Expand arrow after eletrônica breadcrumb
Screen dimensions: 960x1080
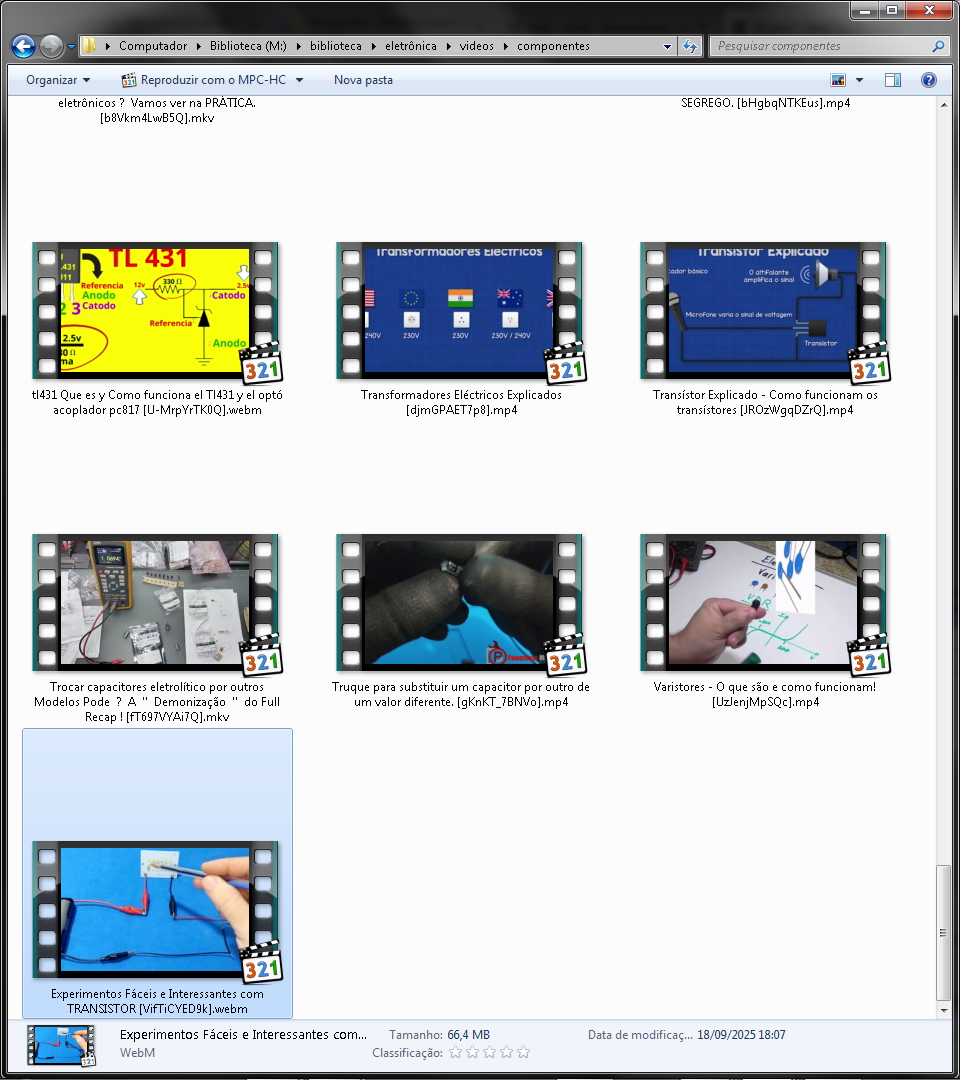click(x=448, y=46)
